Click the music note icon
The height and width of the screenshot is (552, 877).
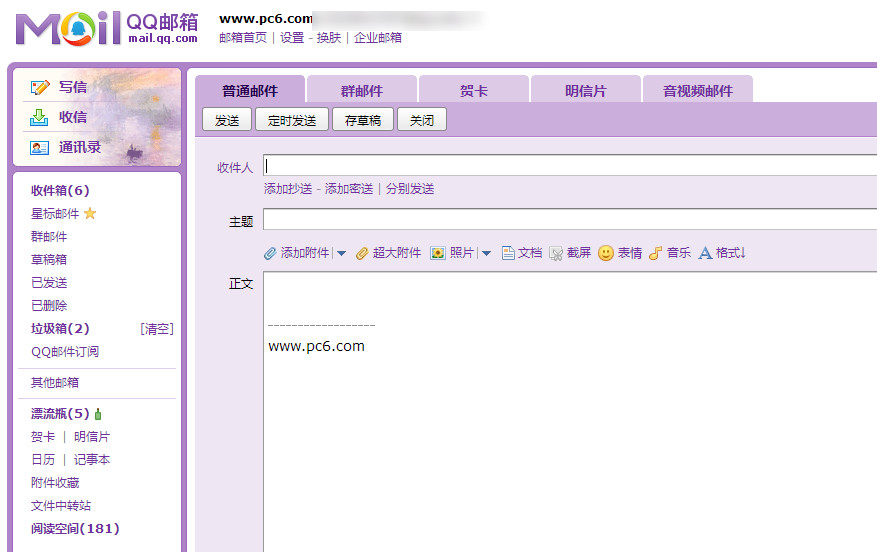pos(656,253)
